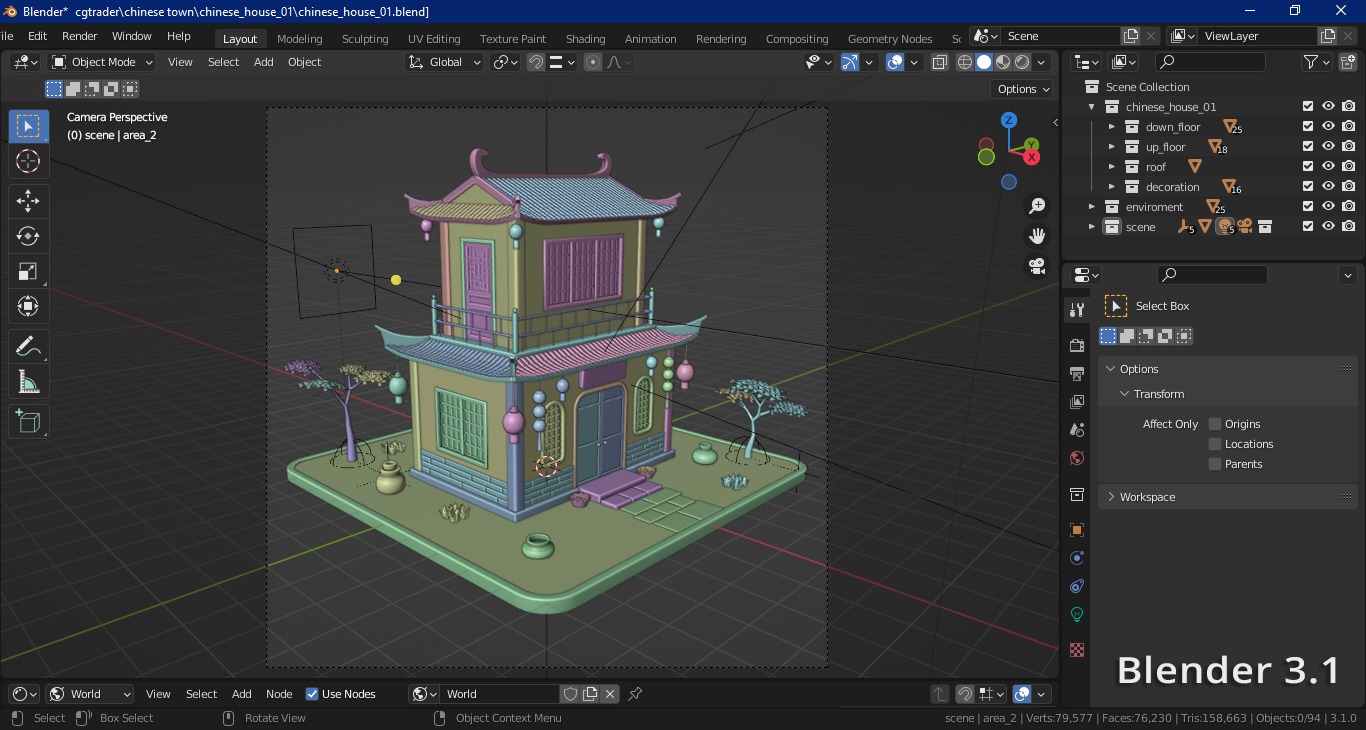This screenshot has height=730, width=1366.
Task: Open the Object Data properties tab
Action: [x=1077, y=614]
